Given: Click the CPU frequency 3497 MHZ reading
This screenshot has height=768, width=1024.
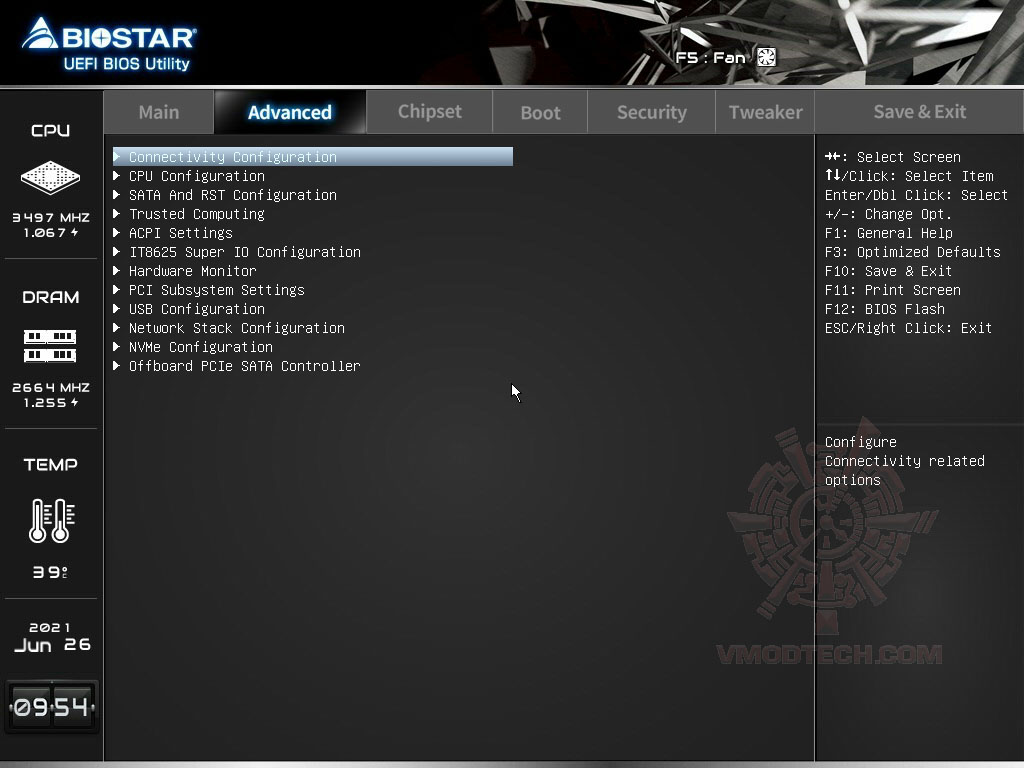Looking at the screenshot, I should click(51, 217).
